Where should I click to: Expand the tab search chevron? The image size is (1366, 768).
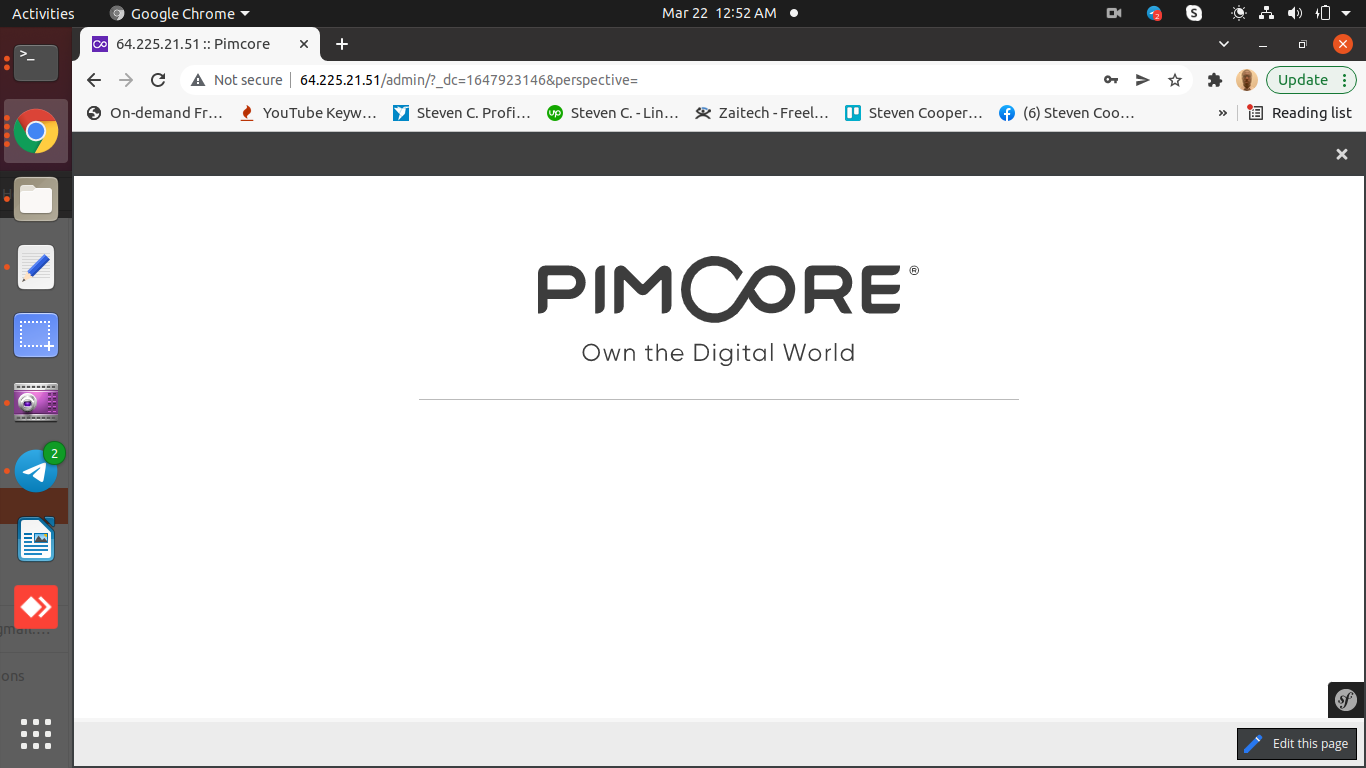click(1224, 44)
